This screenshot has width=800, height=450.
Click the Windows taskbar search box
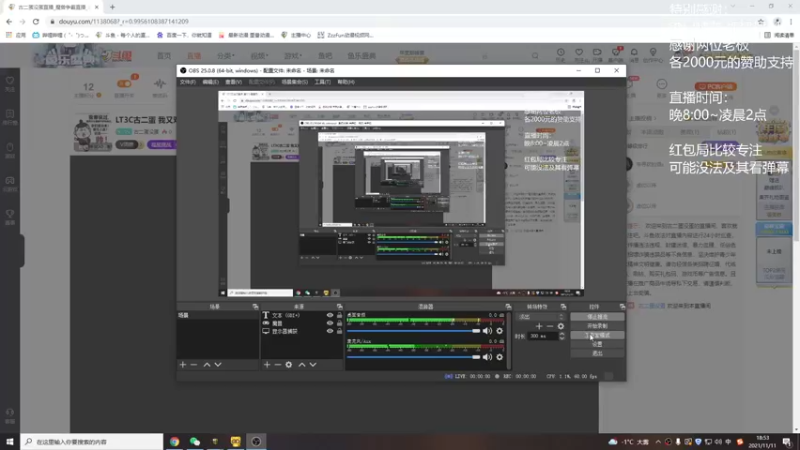coord(92,442)
